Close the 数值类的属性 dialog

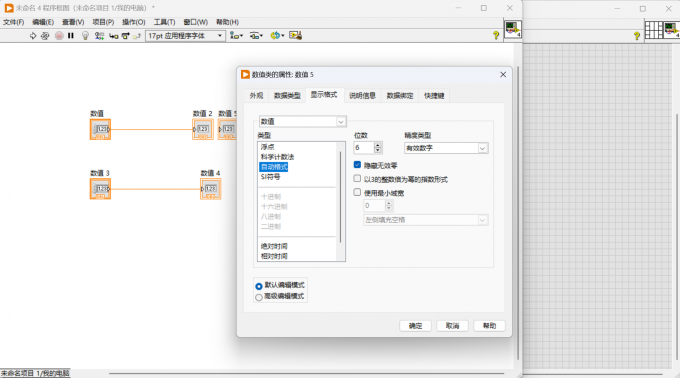[x=503, y=75]
